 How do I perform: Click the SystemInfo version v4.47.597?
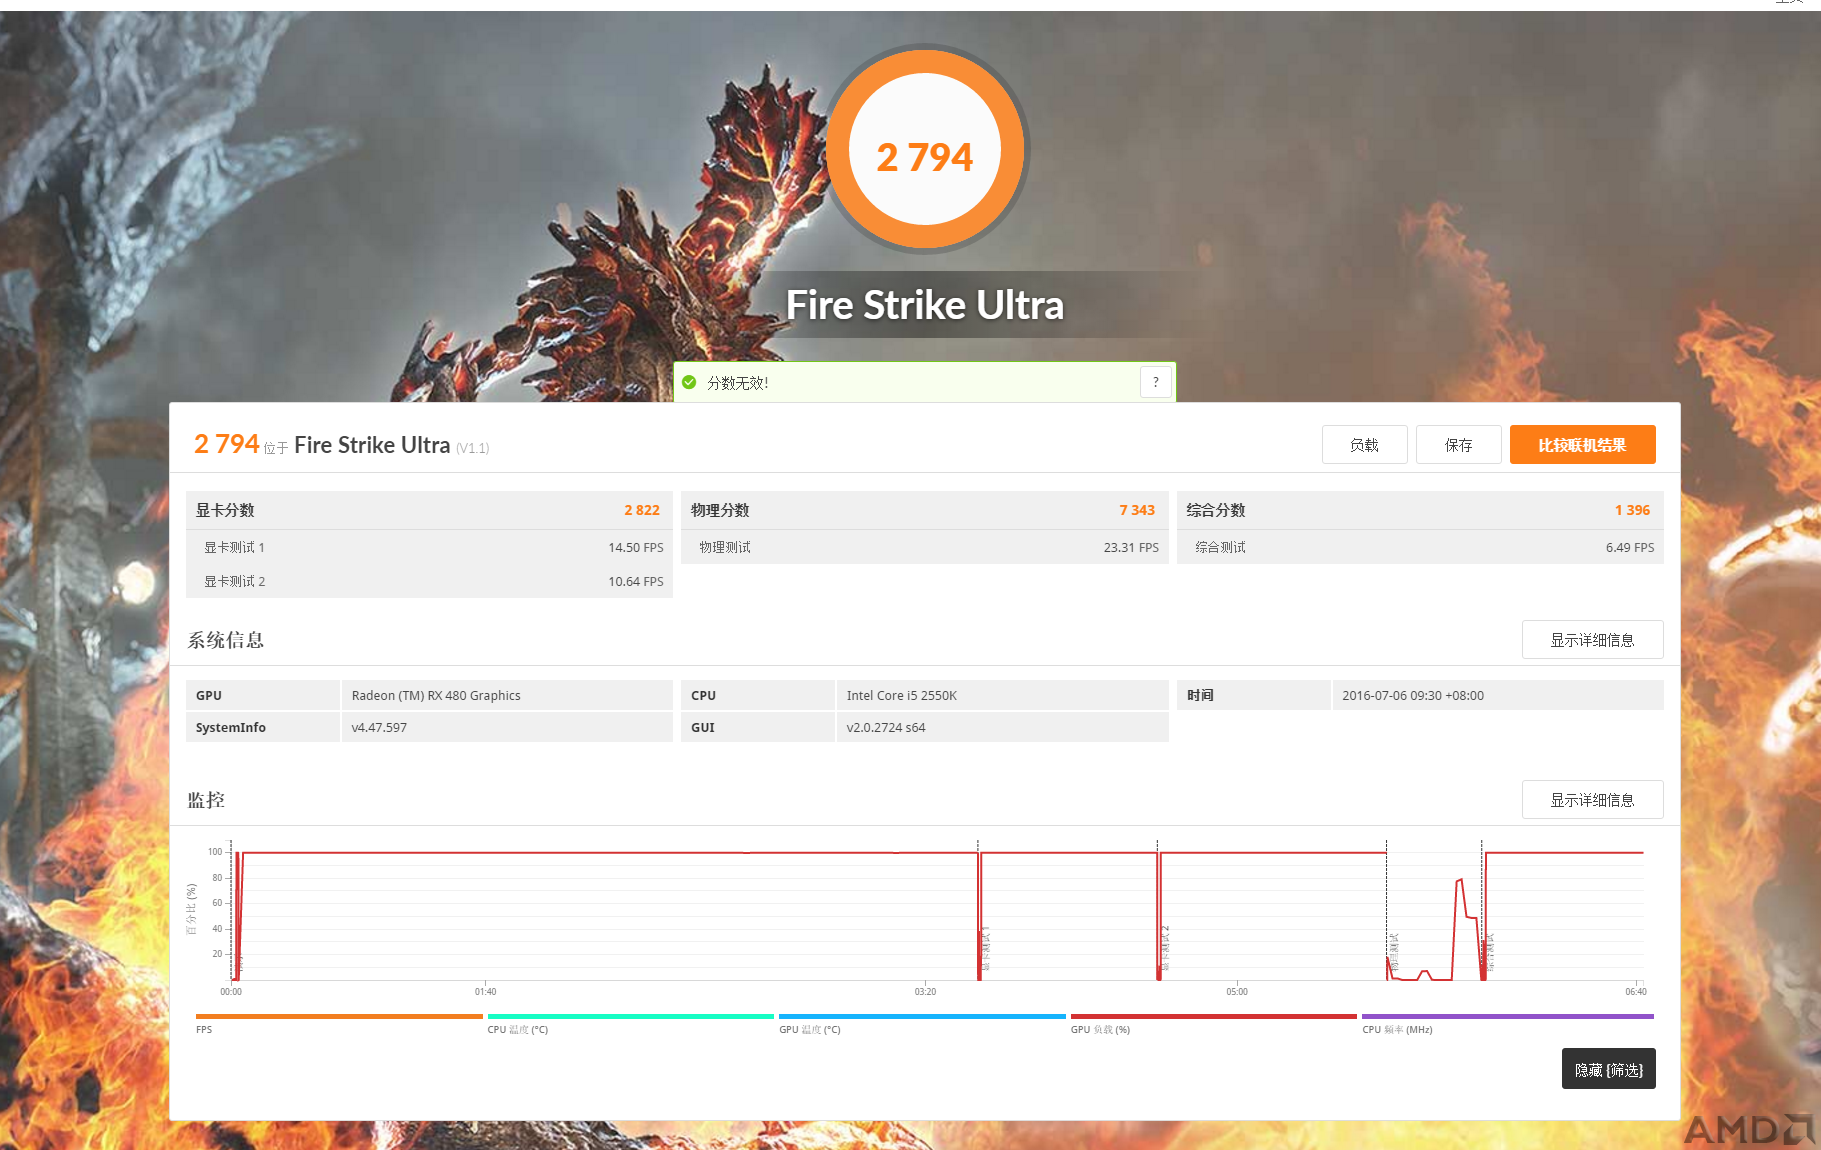pyautogui.click(x=379, y=728)
